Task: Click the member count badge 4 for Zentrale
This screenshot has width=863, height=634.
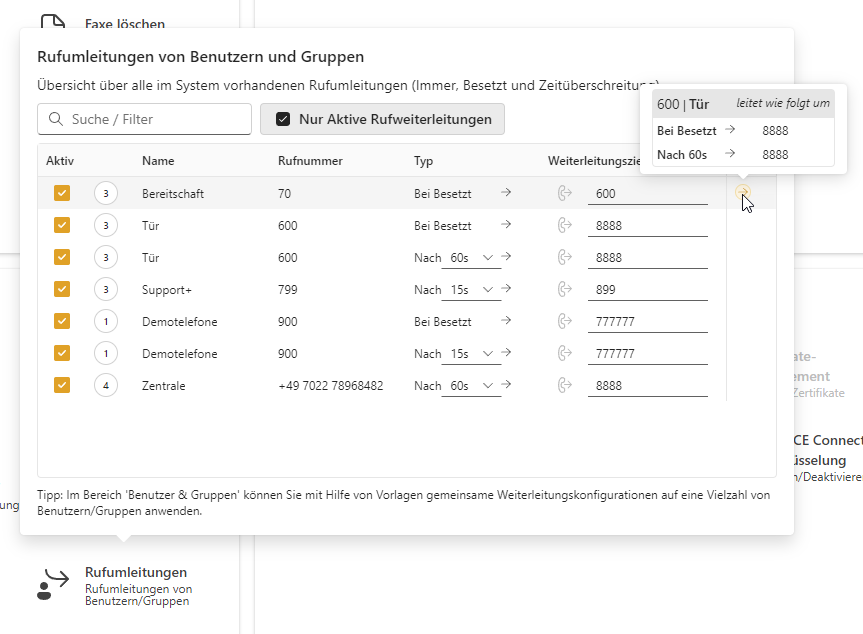Action: [106, 385]
